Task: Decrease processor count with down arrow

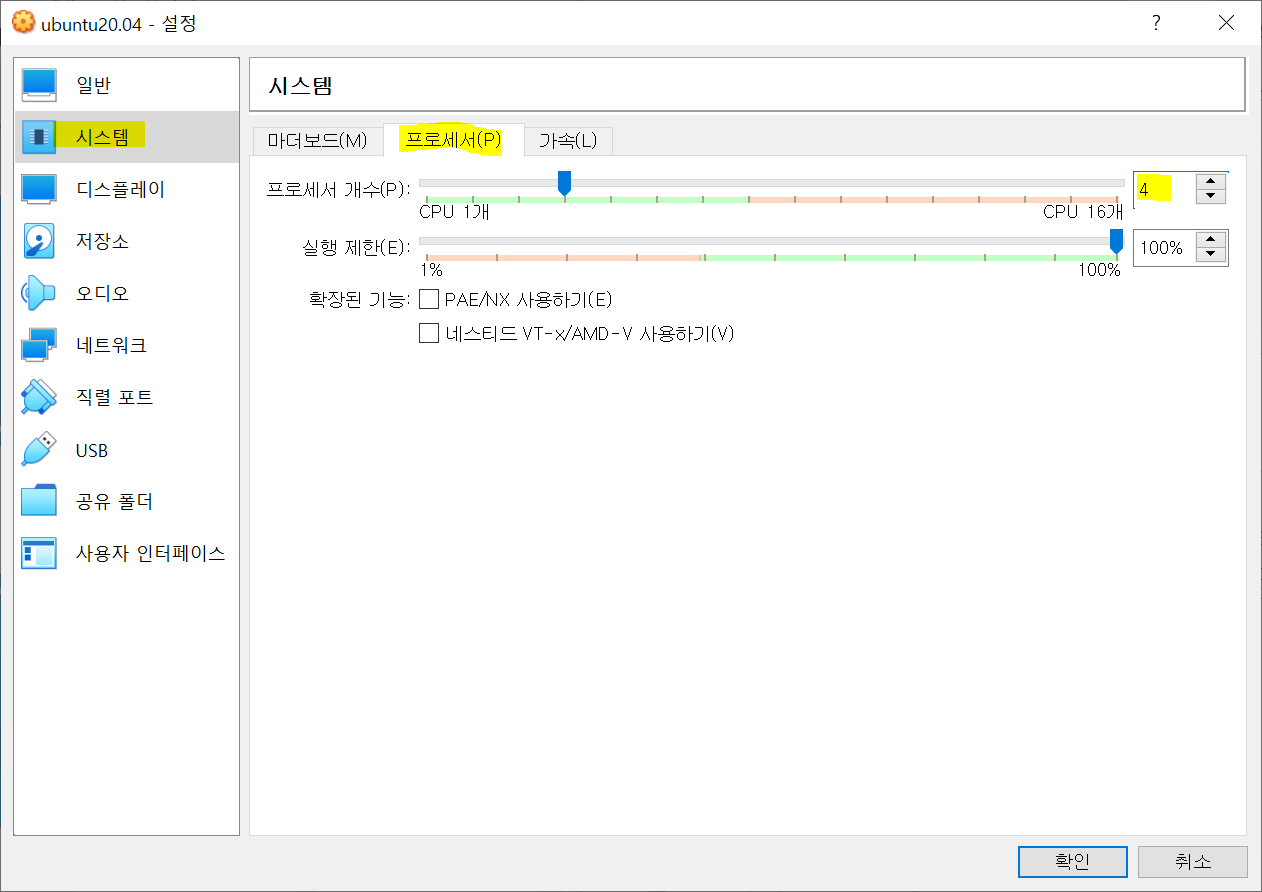Action: coord(1210,195)
